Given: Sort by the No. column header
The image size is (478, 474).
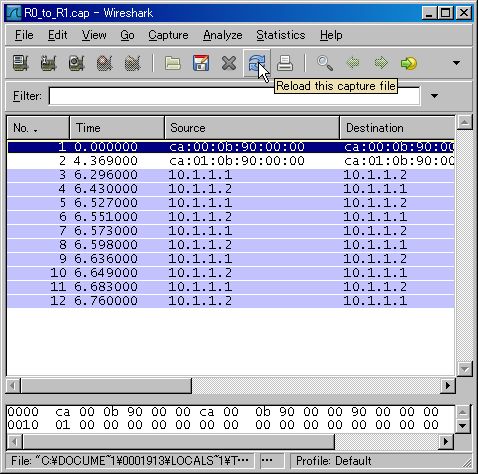Looking at the screenshot, I should click(x=38, y=128).
